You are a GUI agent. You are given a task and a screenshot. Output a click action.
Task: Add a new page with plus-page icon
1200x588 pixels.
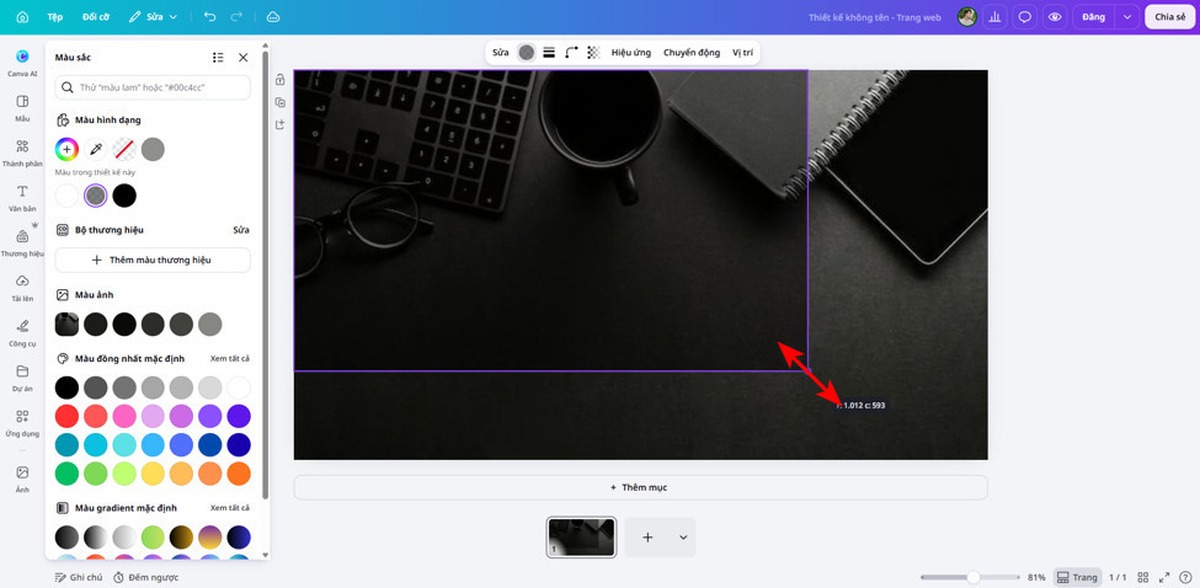click(x=280, y=124)
